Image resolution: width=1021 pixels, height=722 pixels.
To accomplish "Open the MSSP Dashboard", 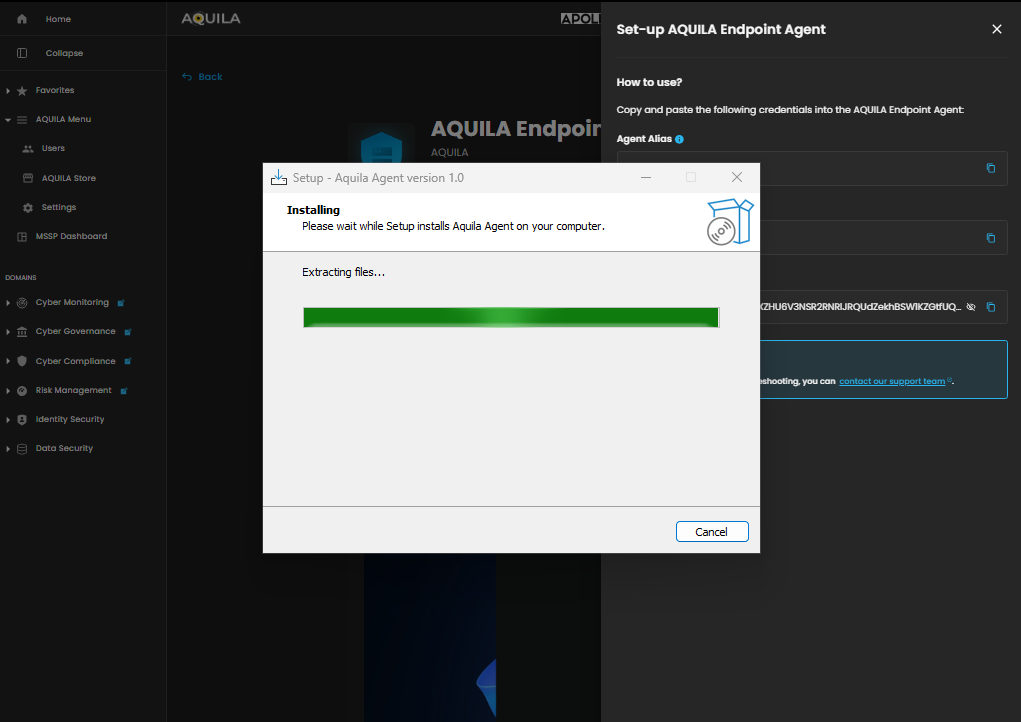I will click(73, 236).
